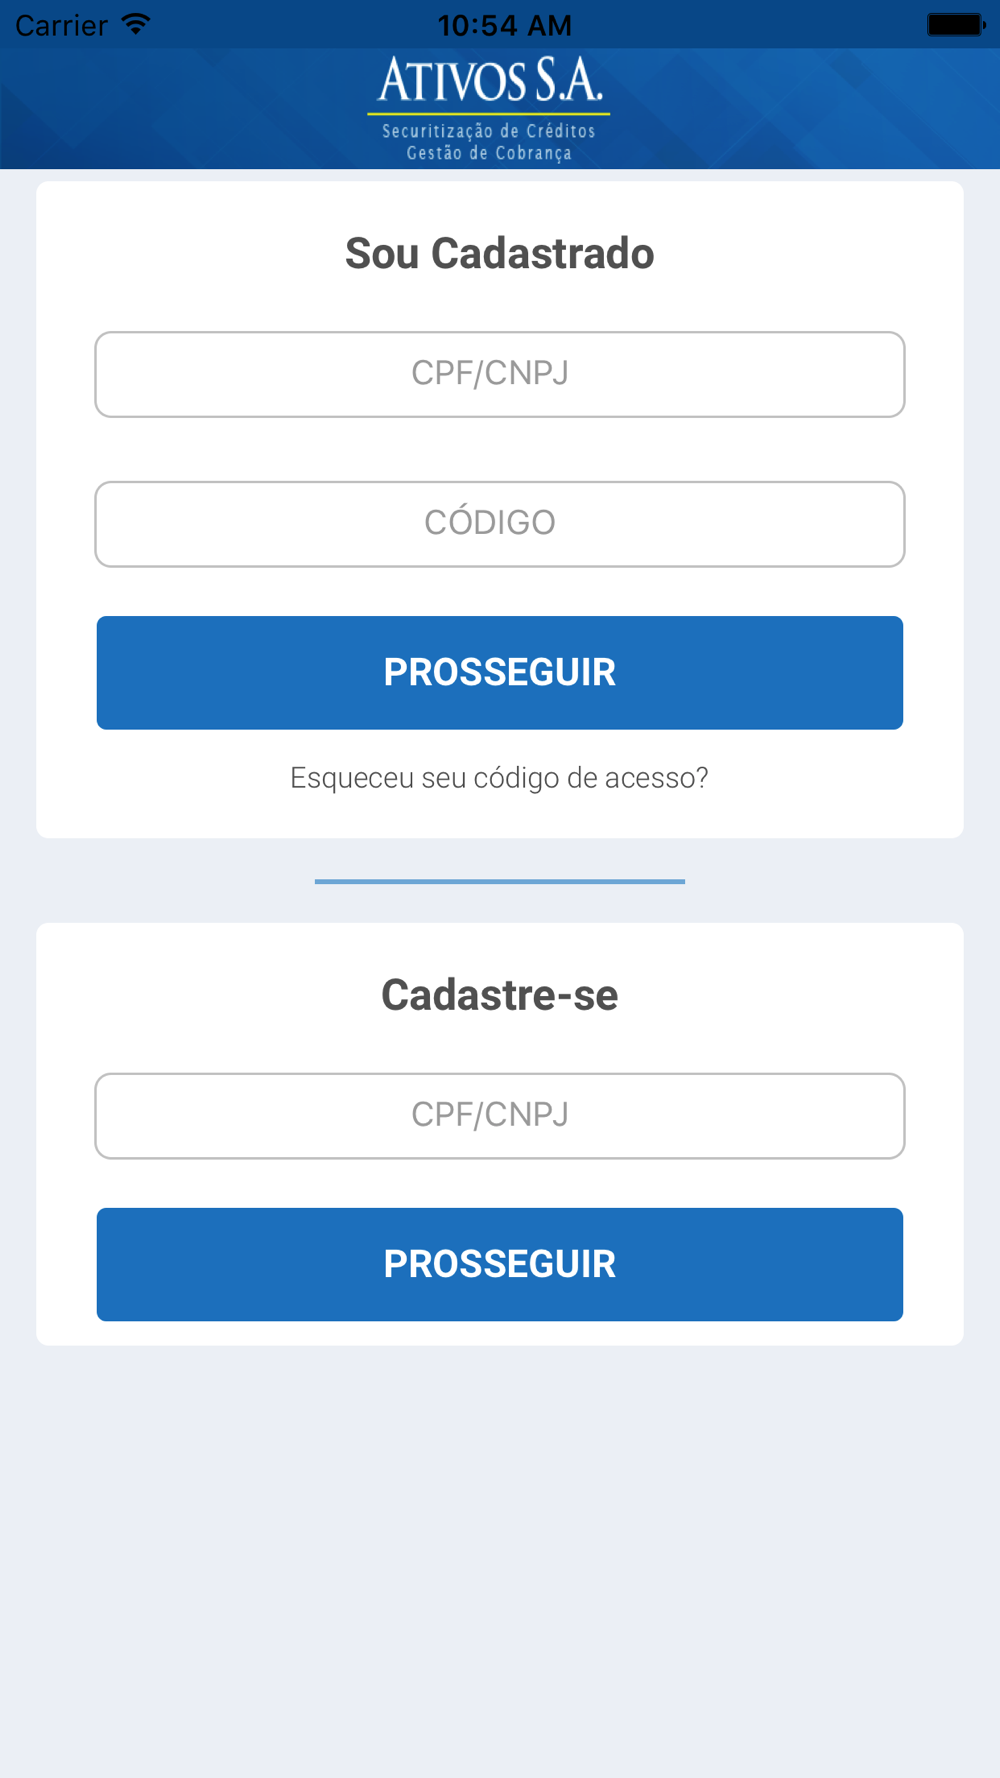The width and height of the screenshot is (1000, 1778).
Task: Tap the Cadastre-se heading
Action: pos(500,995)
